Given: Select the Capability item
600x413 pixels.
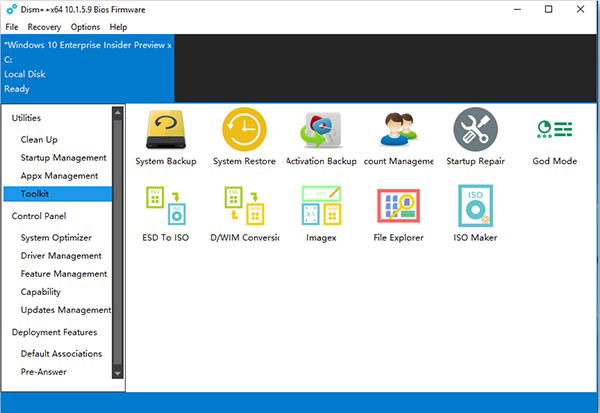Looking at the screenshot, I should coord(41,292).
